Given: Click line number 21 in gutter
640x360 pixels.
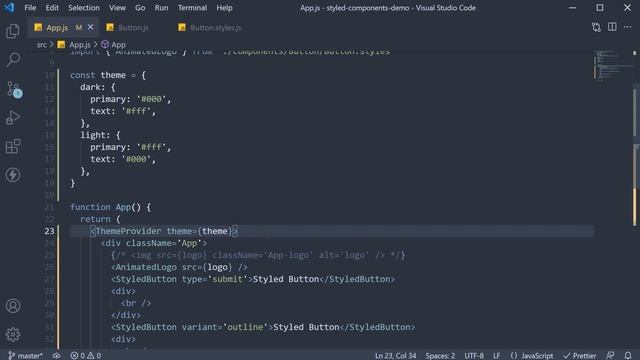Looking at the screenshot, I should 49,207.
